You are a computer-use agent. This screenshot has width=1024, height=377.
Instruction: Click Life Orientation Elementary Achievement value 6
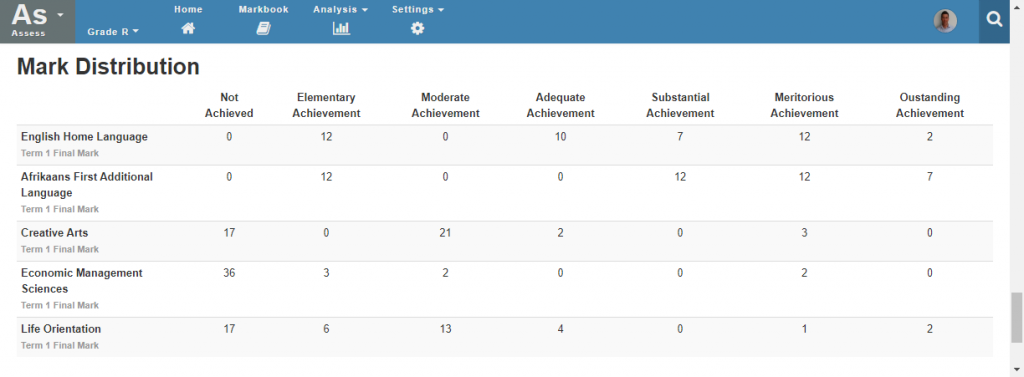(x=326, y=329)
